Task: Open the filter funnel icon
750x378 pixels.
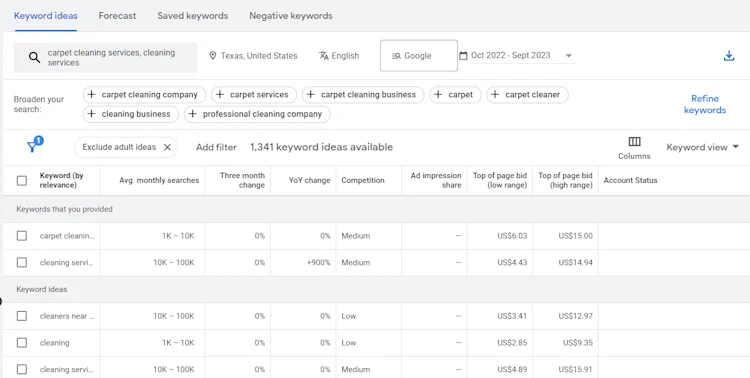Action: point(33,146)
